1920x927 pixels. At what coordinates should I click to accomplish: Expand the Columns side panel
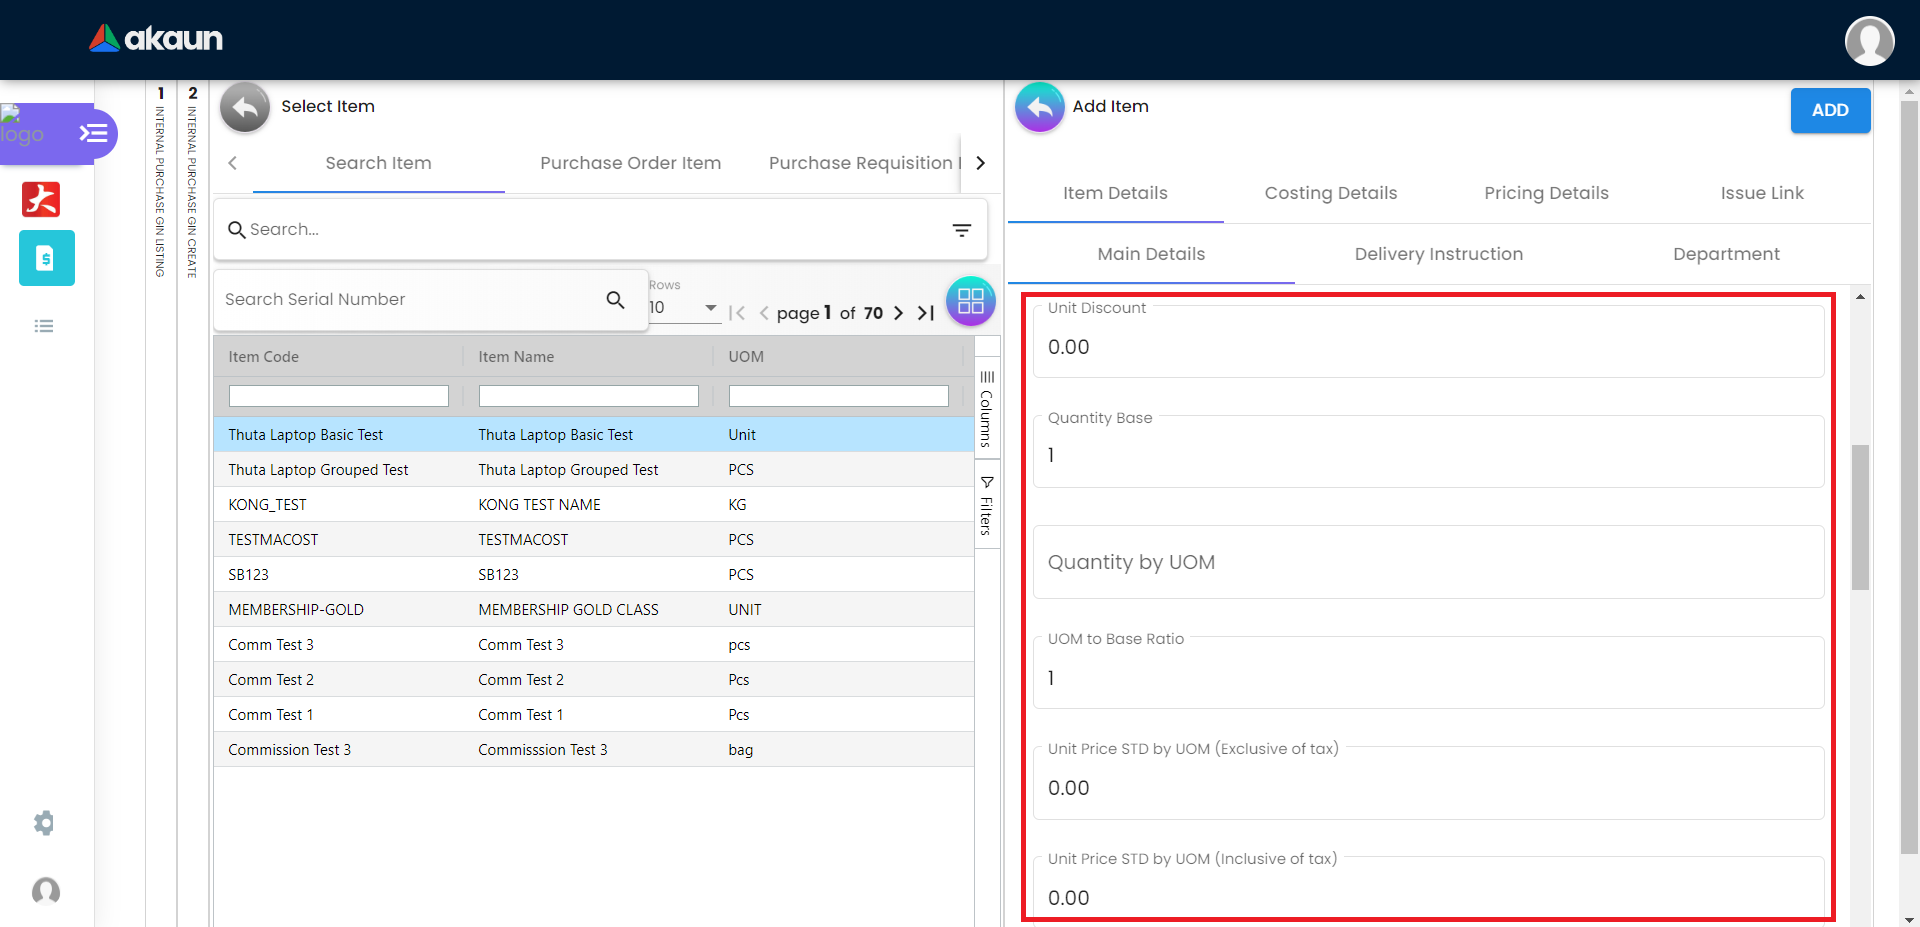click(986, 408)
